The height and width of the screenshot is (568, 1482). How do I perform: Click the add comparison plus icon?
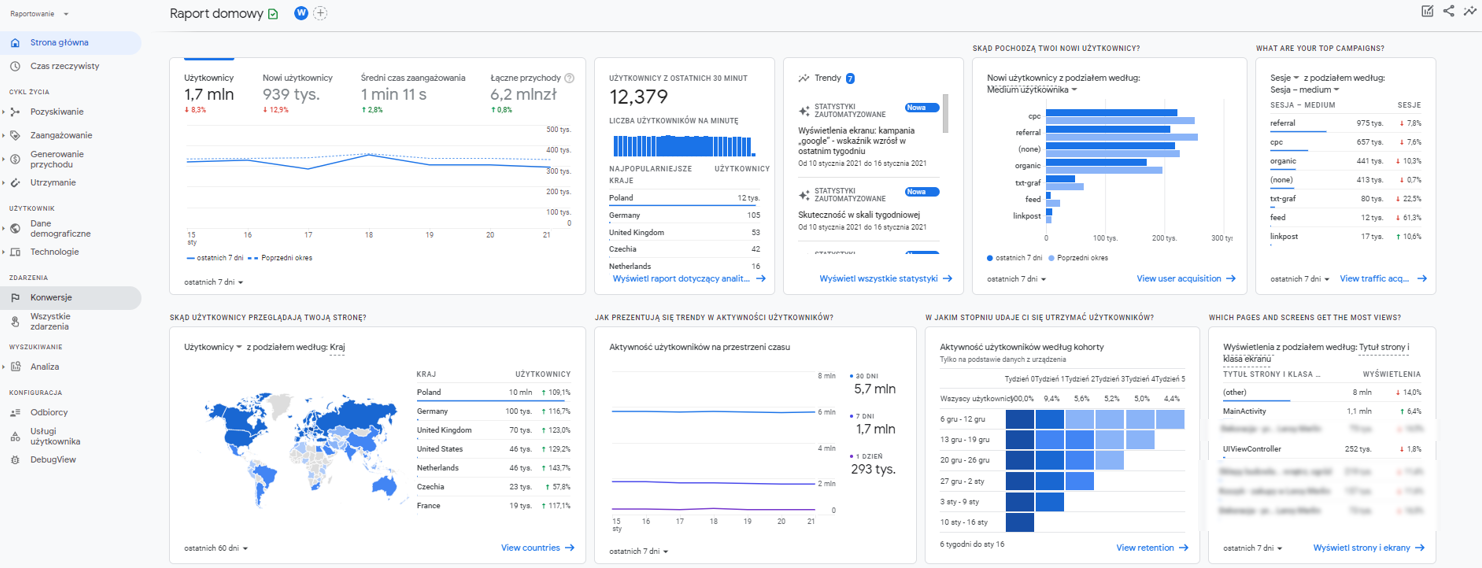320,13
